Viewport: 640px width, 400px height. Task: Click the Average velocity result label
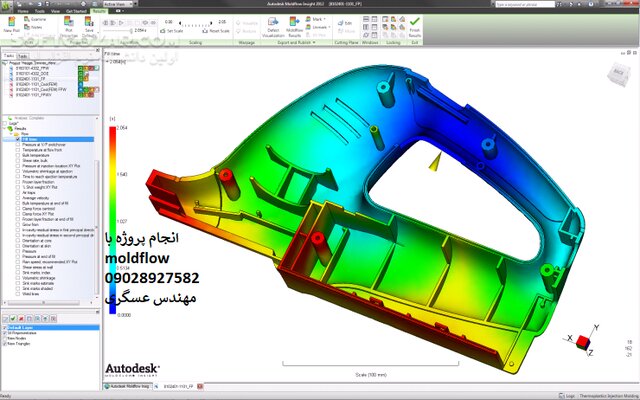point(36,198)
